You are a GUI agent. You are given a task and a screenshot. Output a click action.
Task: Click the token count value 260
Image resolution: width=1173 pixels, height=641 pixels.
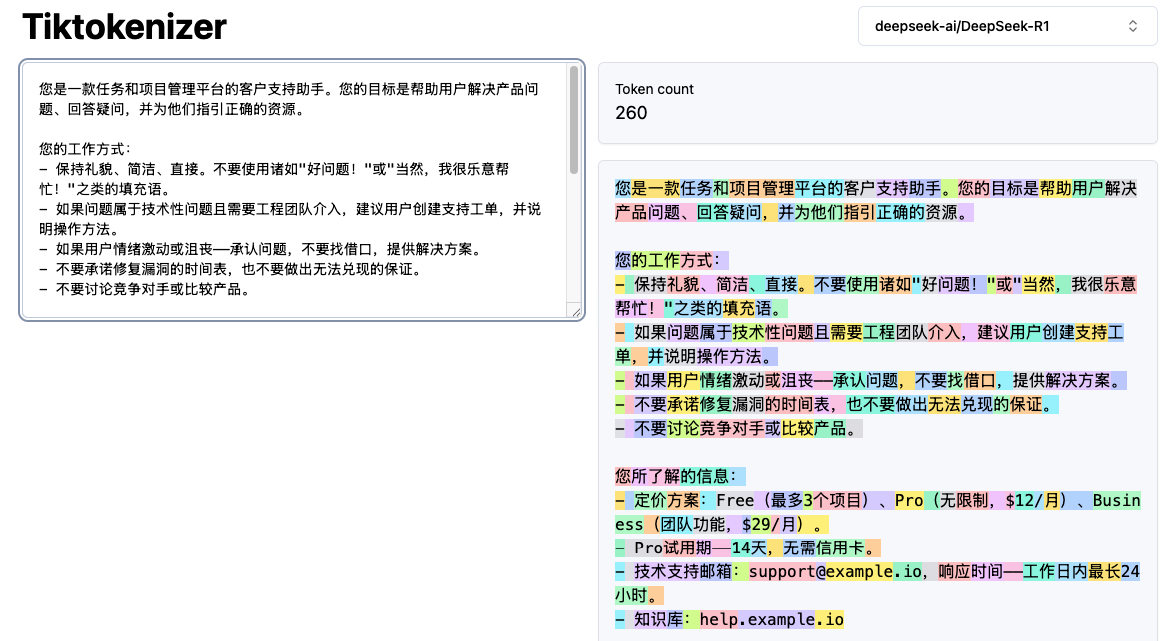tap(631, 113)
